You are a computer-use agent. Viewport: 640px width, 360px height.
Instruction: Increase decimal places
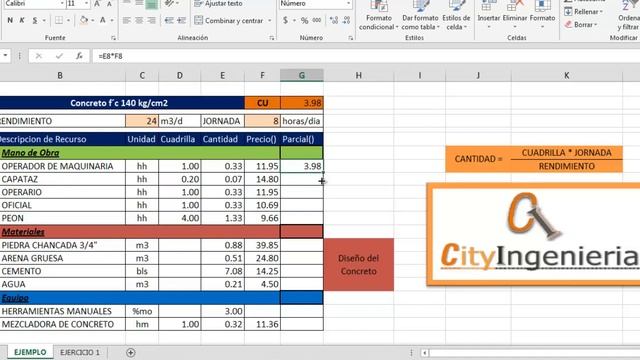[x=334, y=20]
